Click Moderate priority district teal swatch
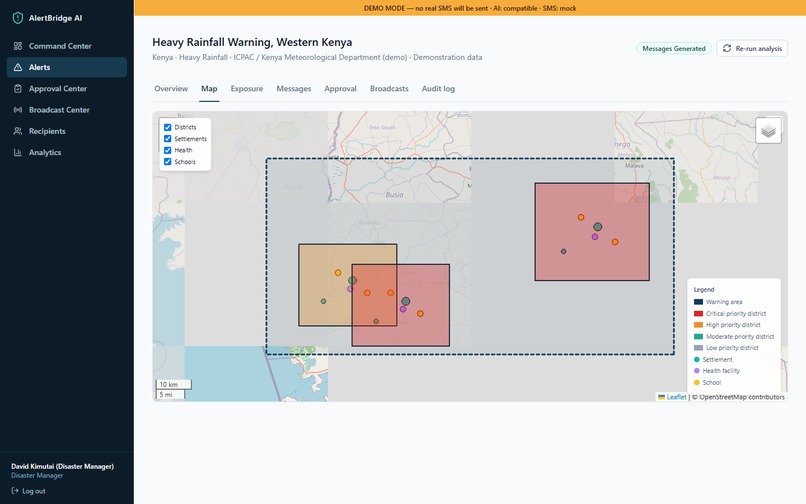This screenshot has height=504, width=806. tap(698, 336)
